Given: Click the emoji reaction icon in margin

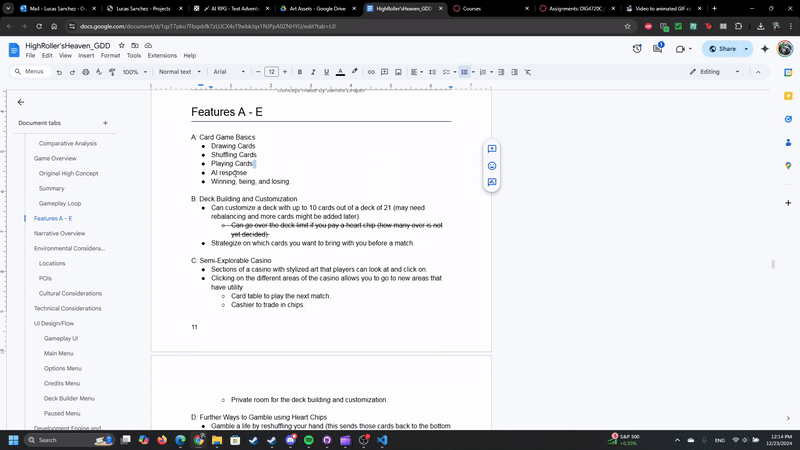Looking at the screenshot, I should click(492, 166).
